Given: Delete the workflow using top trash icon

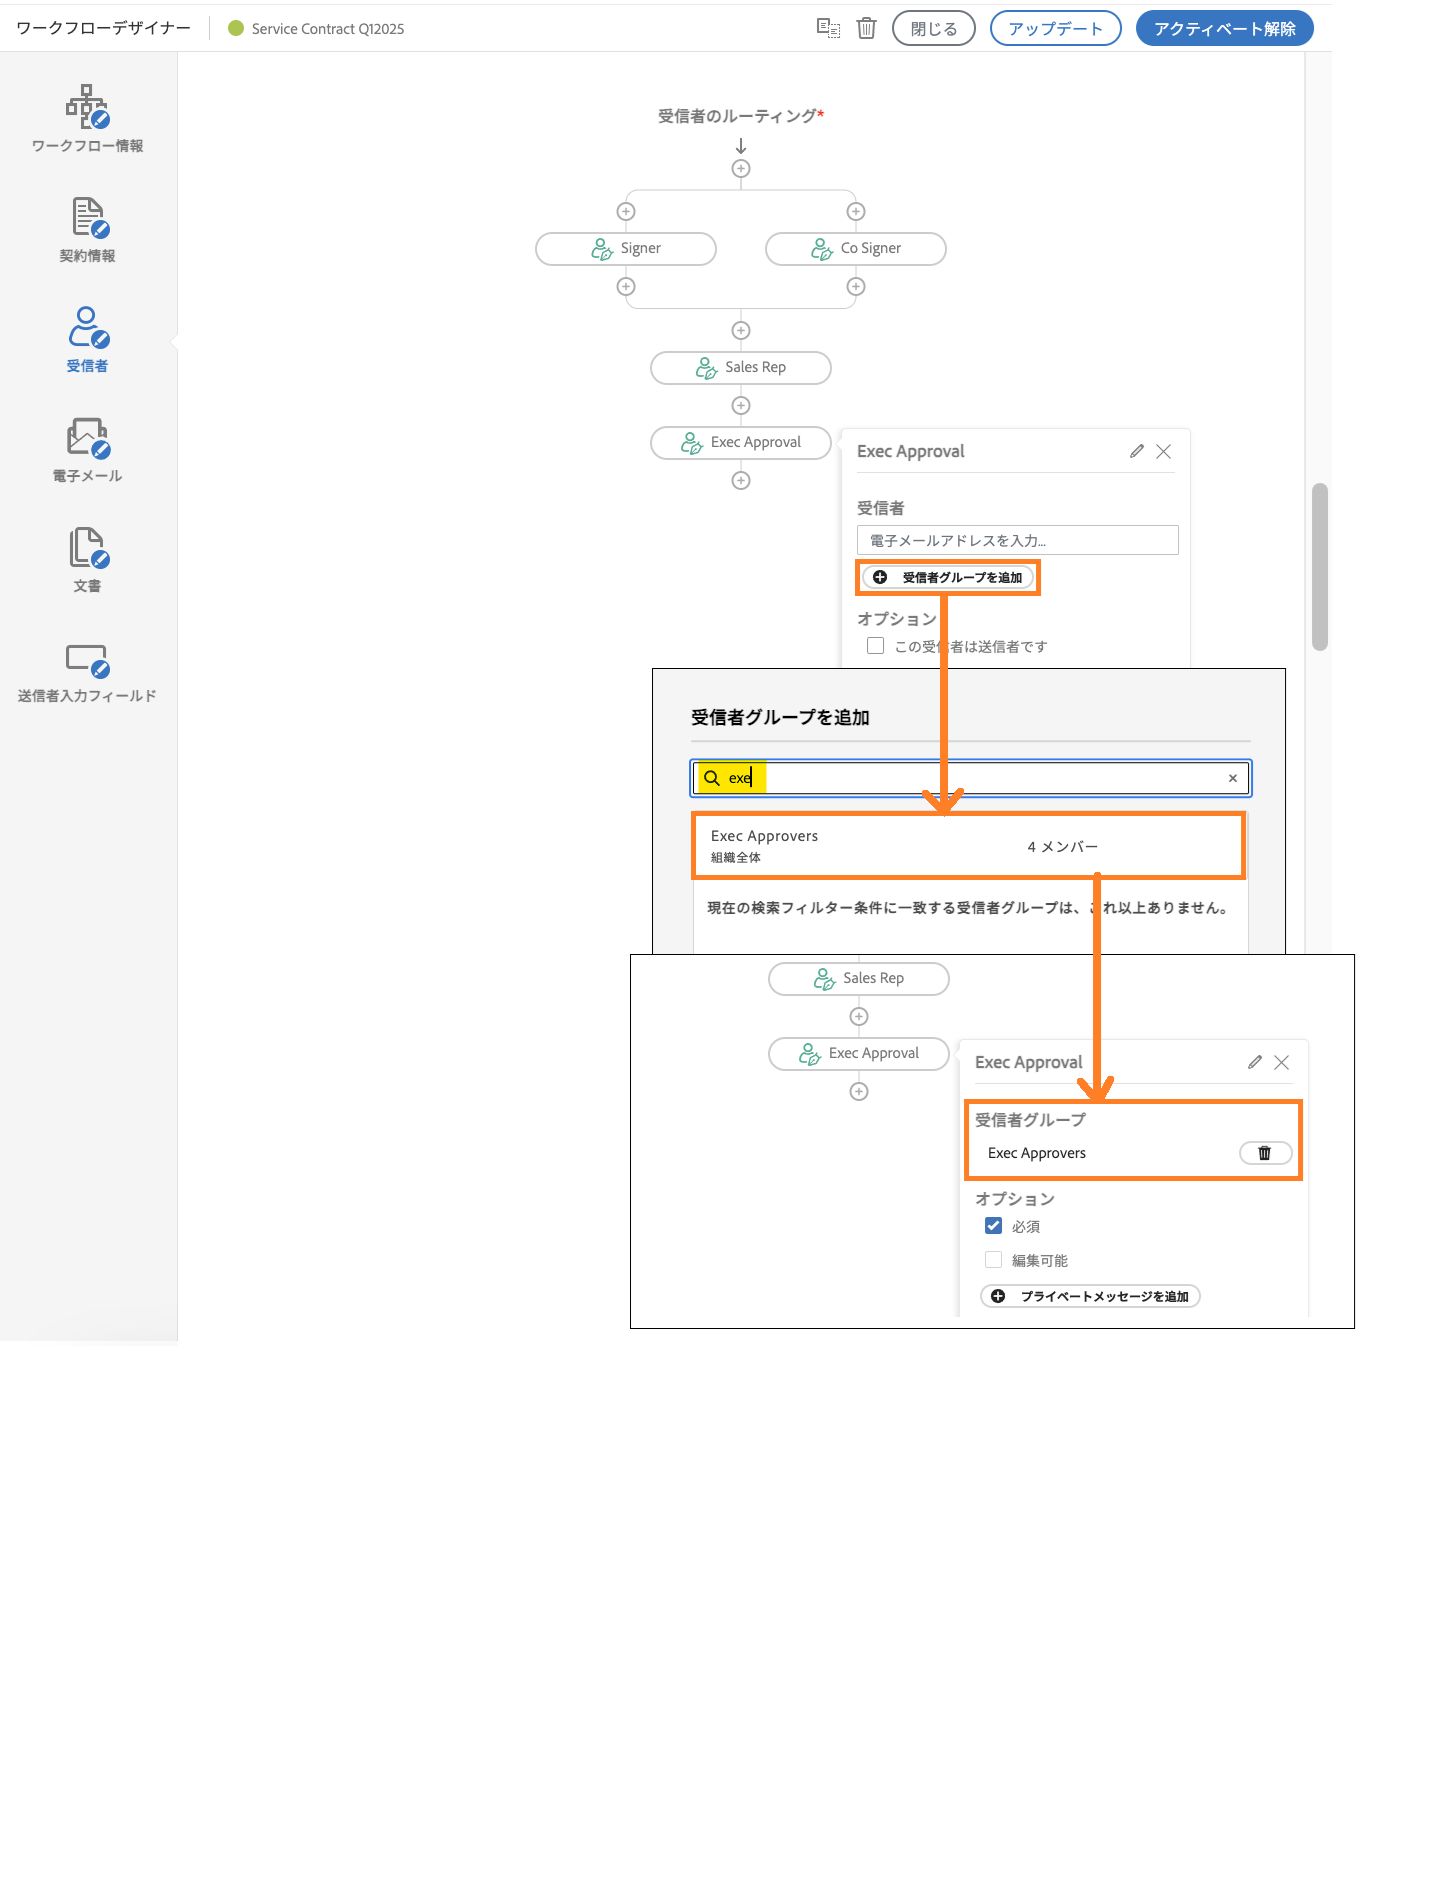Looking at the screenshot, I should [x=867, y=28].
